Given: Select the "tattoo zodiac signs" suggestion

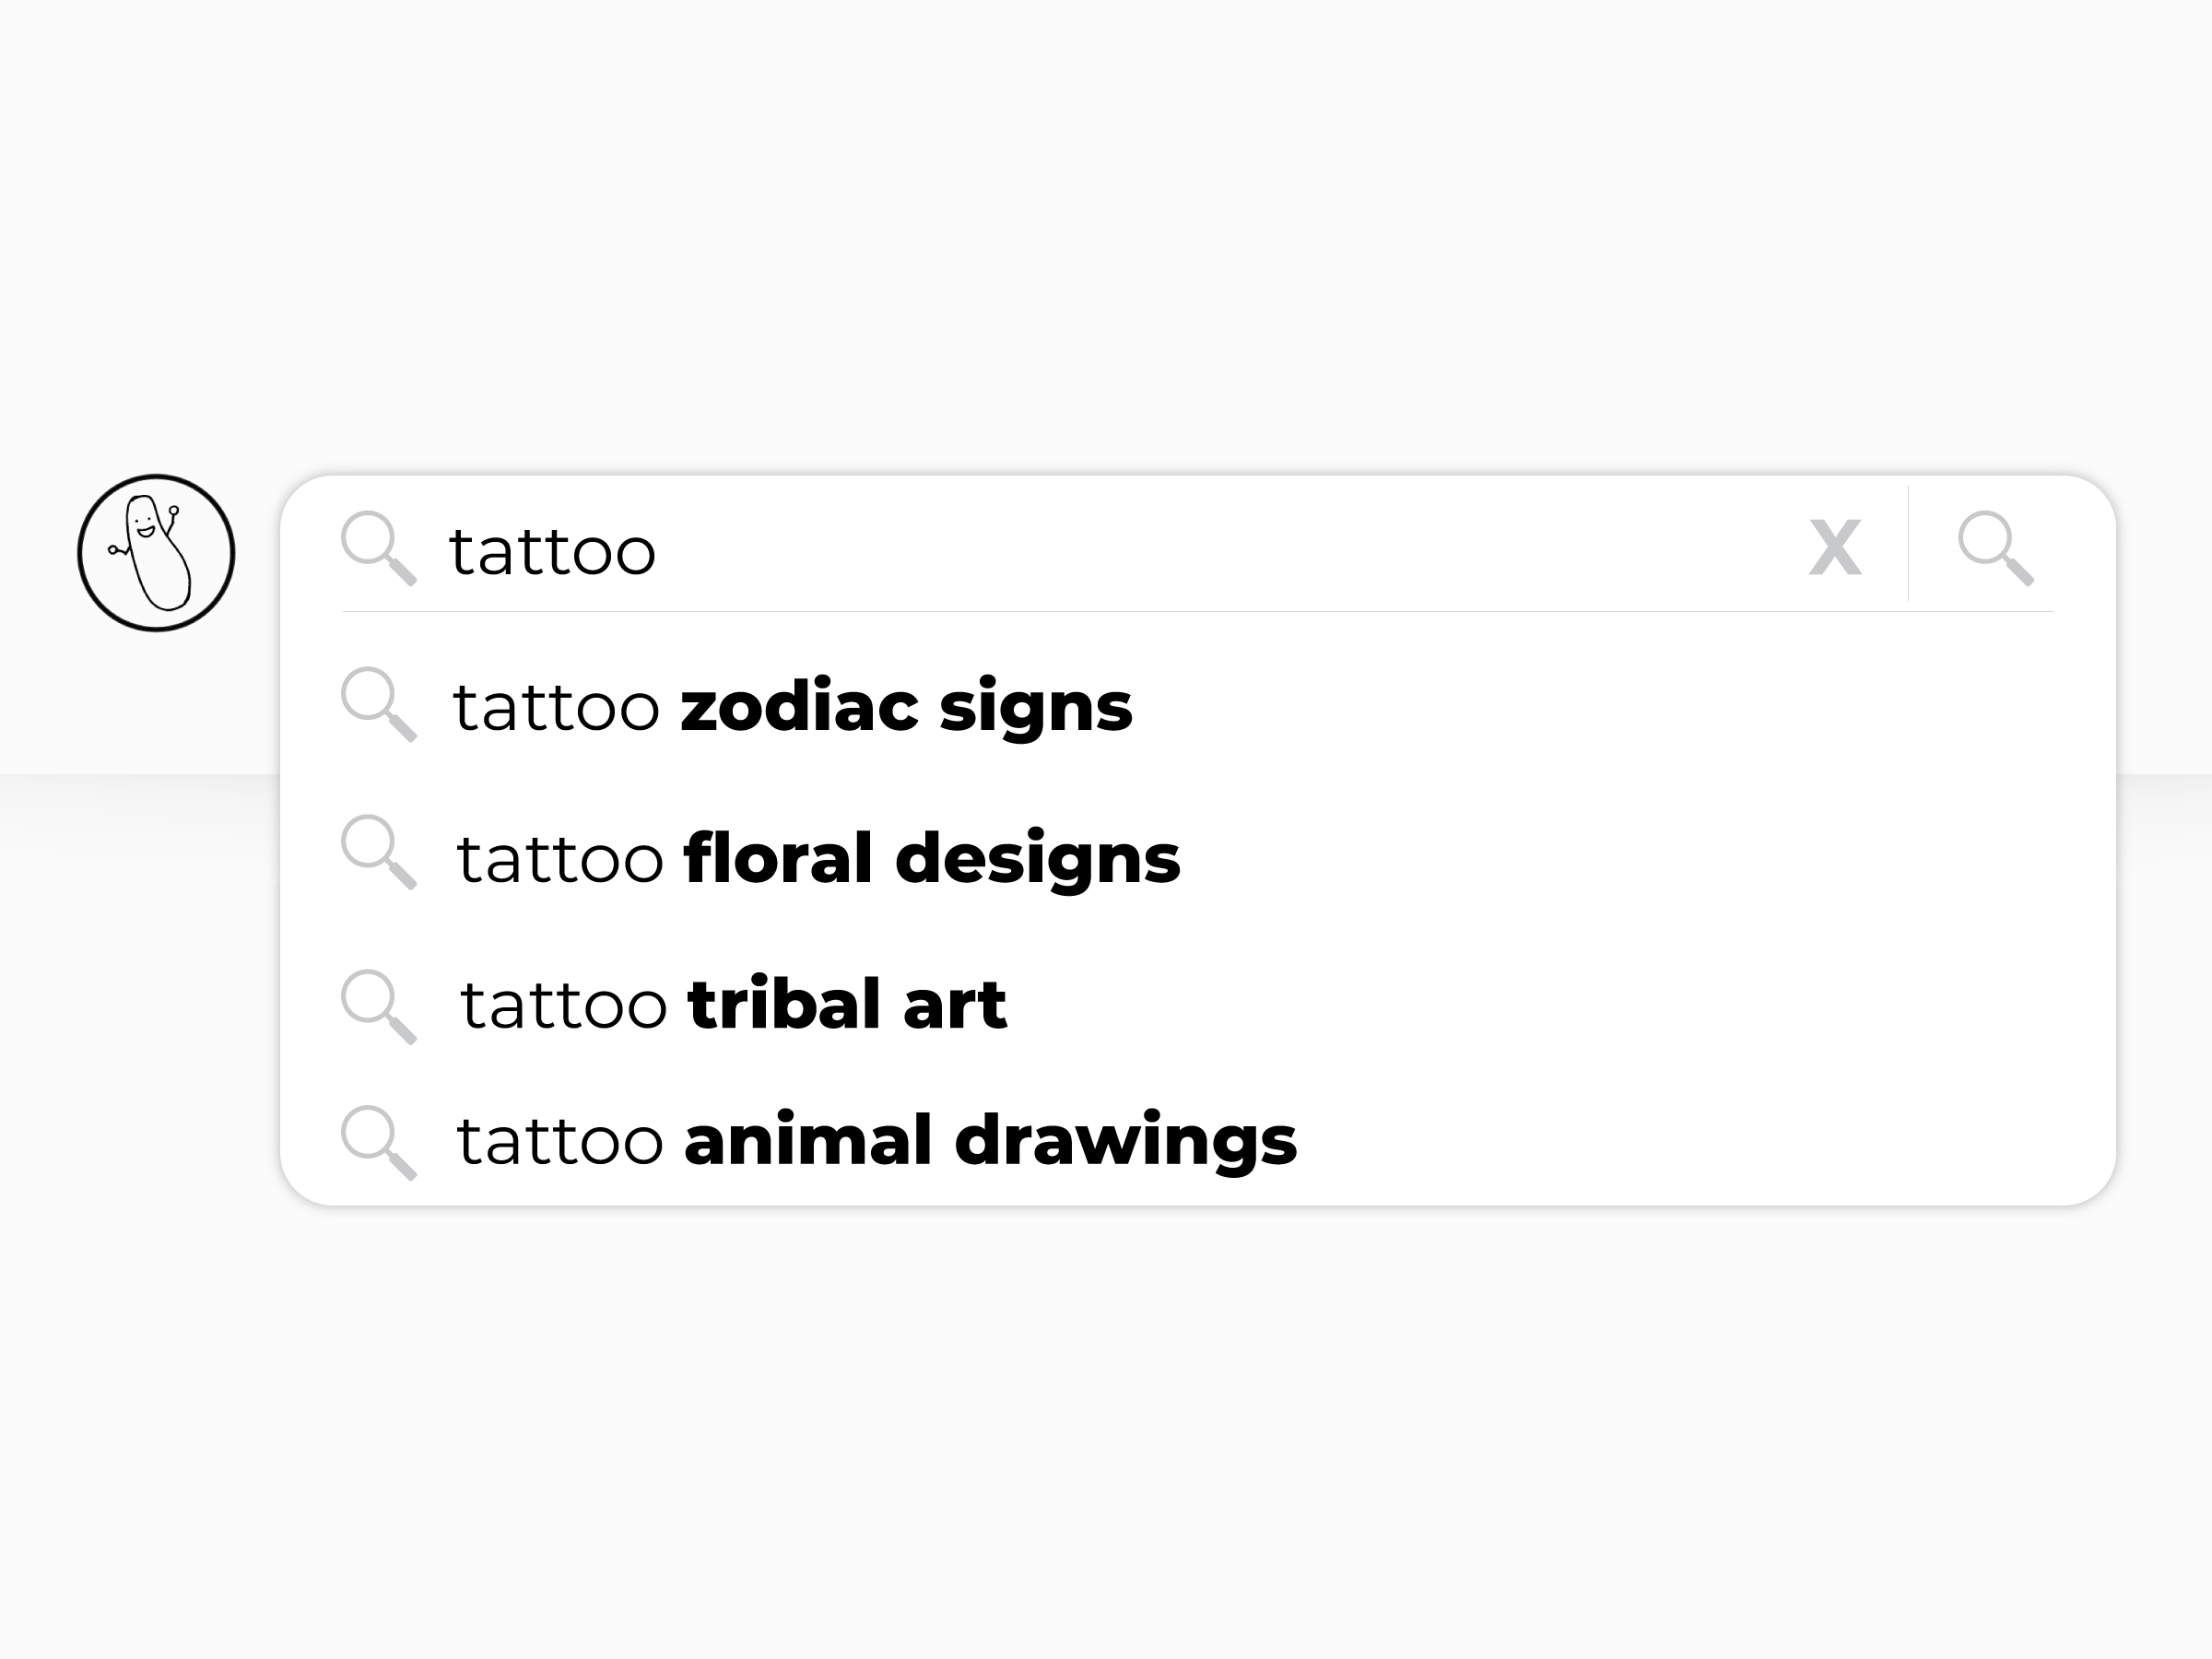Looking at the screenshot, I should [1198, 706].
